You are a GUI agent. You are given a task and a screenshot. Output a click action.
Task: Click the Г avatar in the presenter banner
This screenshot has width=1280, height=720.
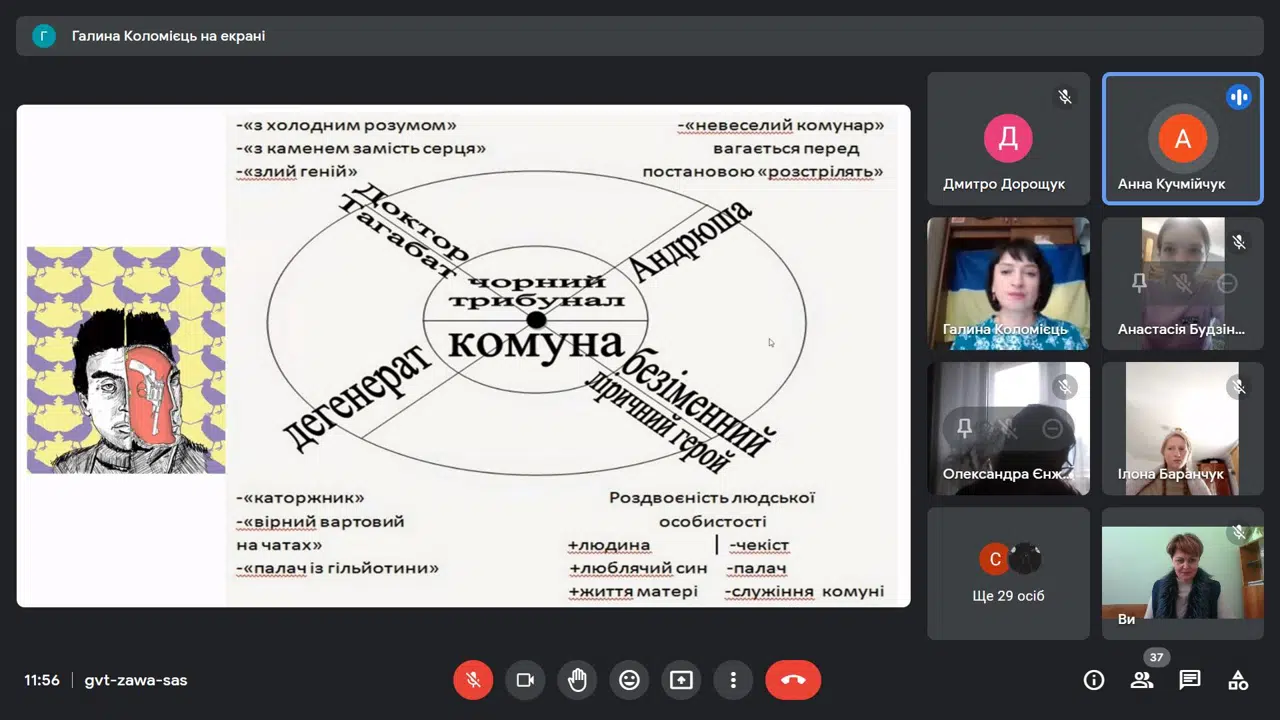[x=44, y=36]
